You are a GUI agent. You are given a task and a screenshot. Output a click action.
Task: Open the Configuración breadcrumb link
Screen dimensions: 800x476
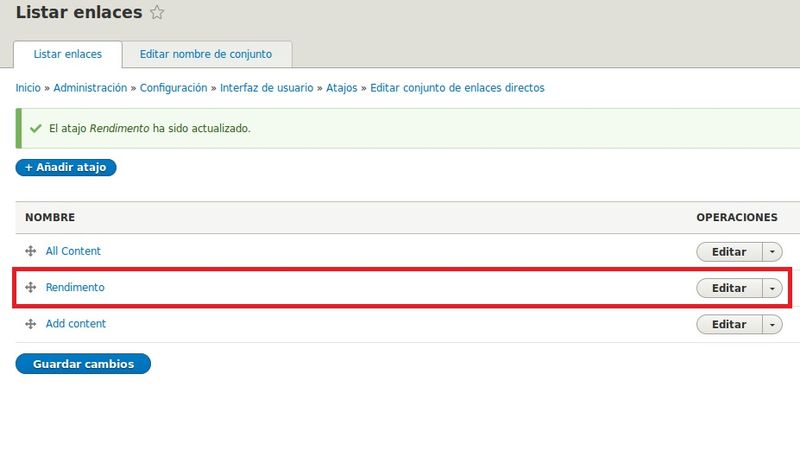(x=173, y=88)
